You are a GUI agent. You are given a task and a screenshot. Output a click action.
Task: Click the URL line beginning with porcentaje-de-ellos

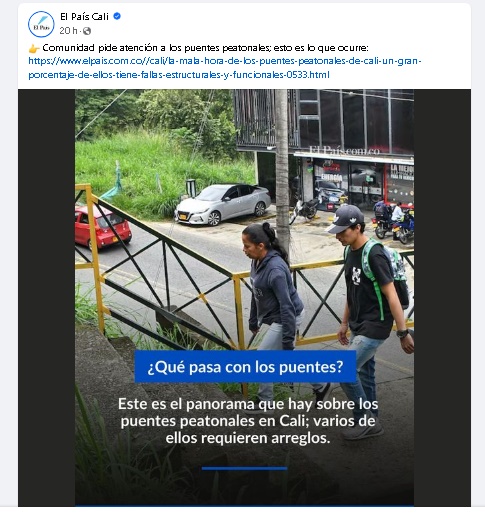[179, 75]
